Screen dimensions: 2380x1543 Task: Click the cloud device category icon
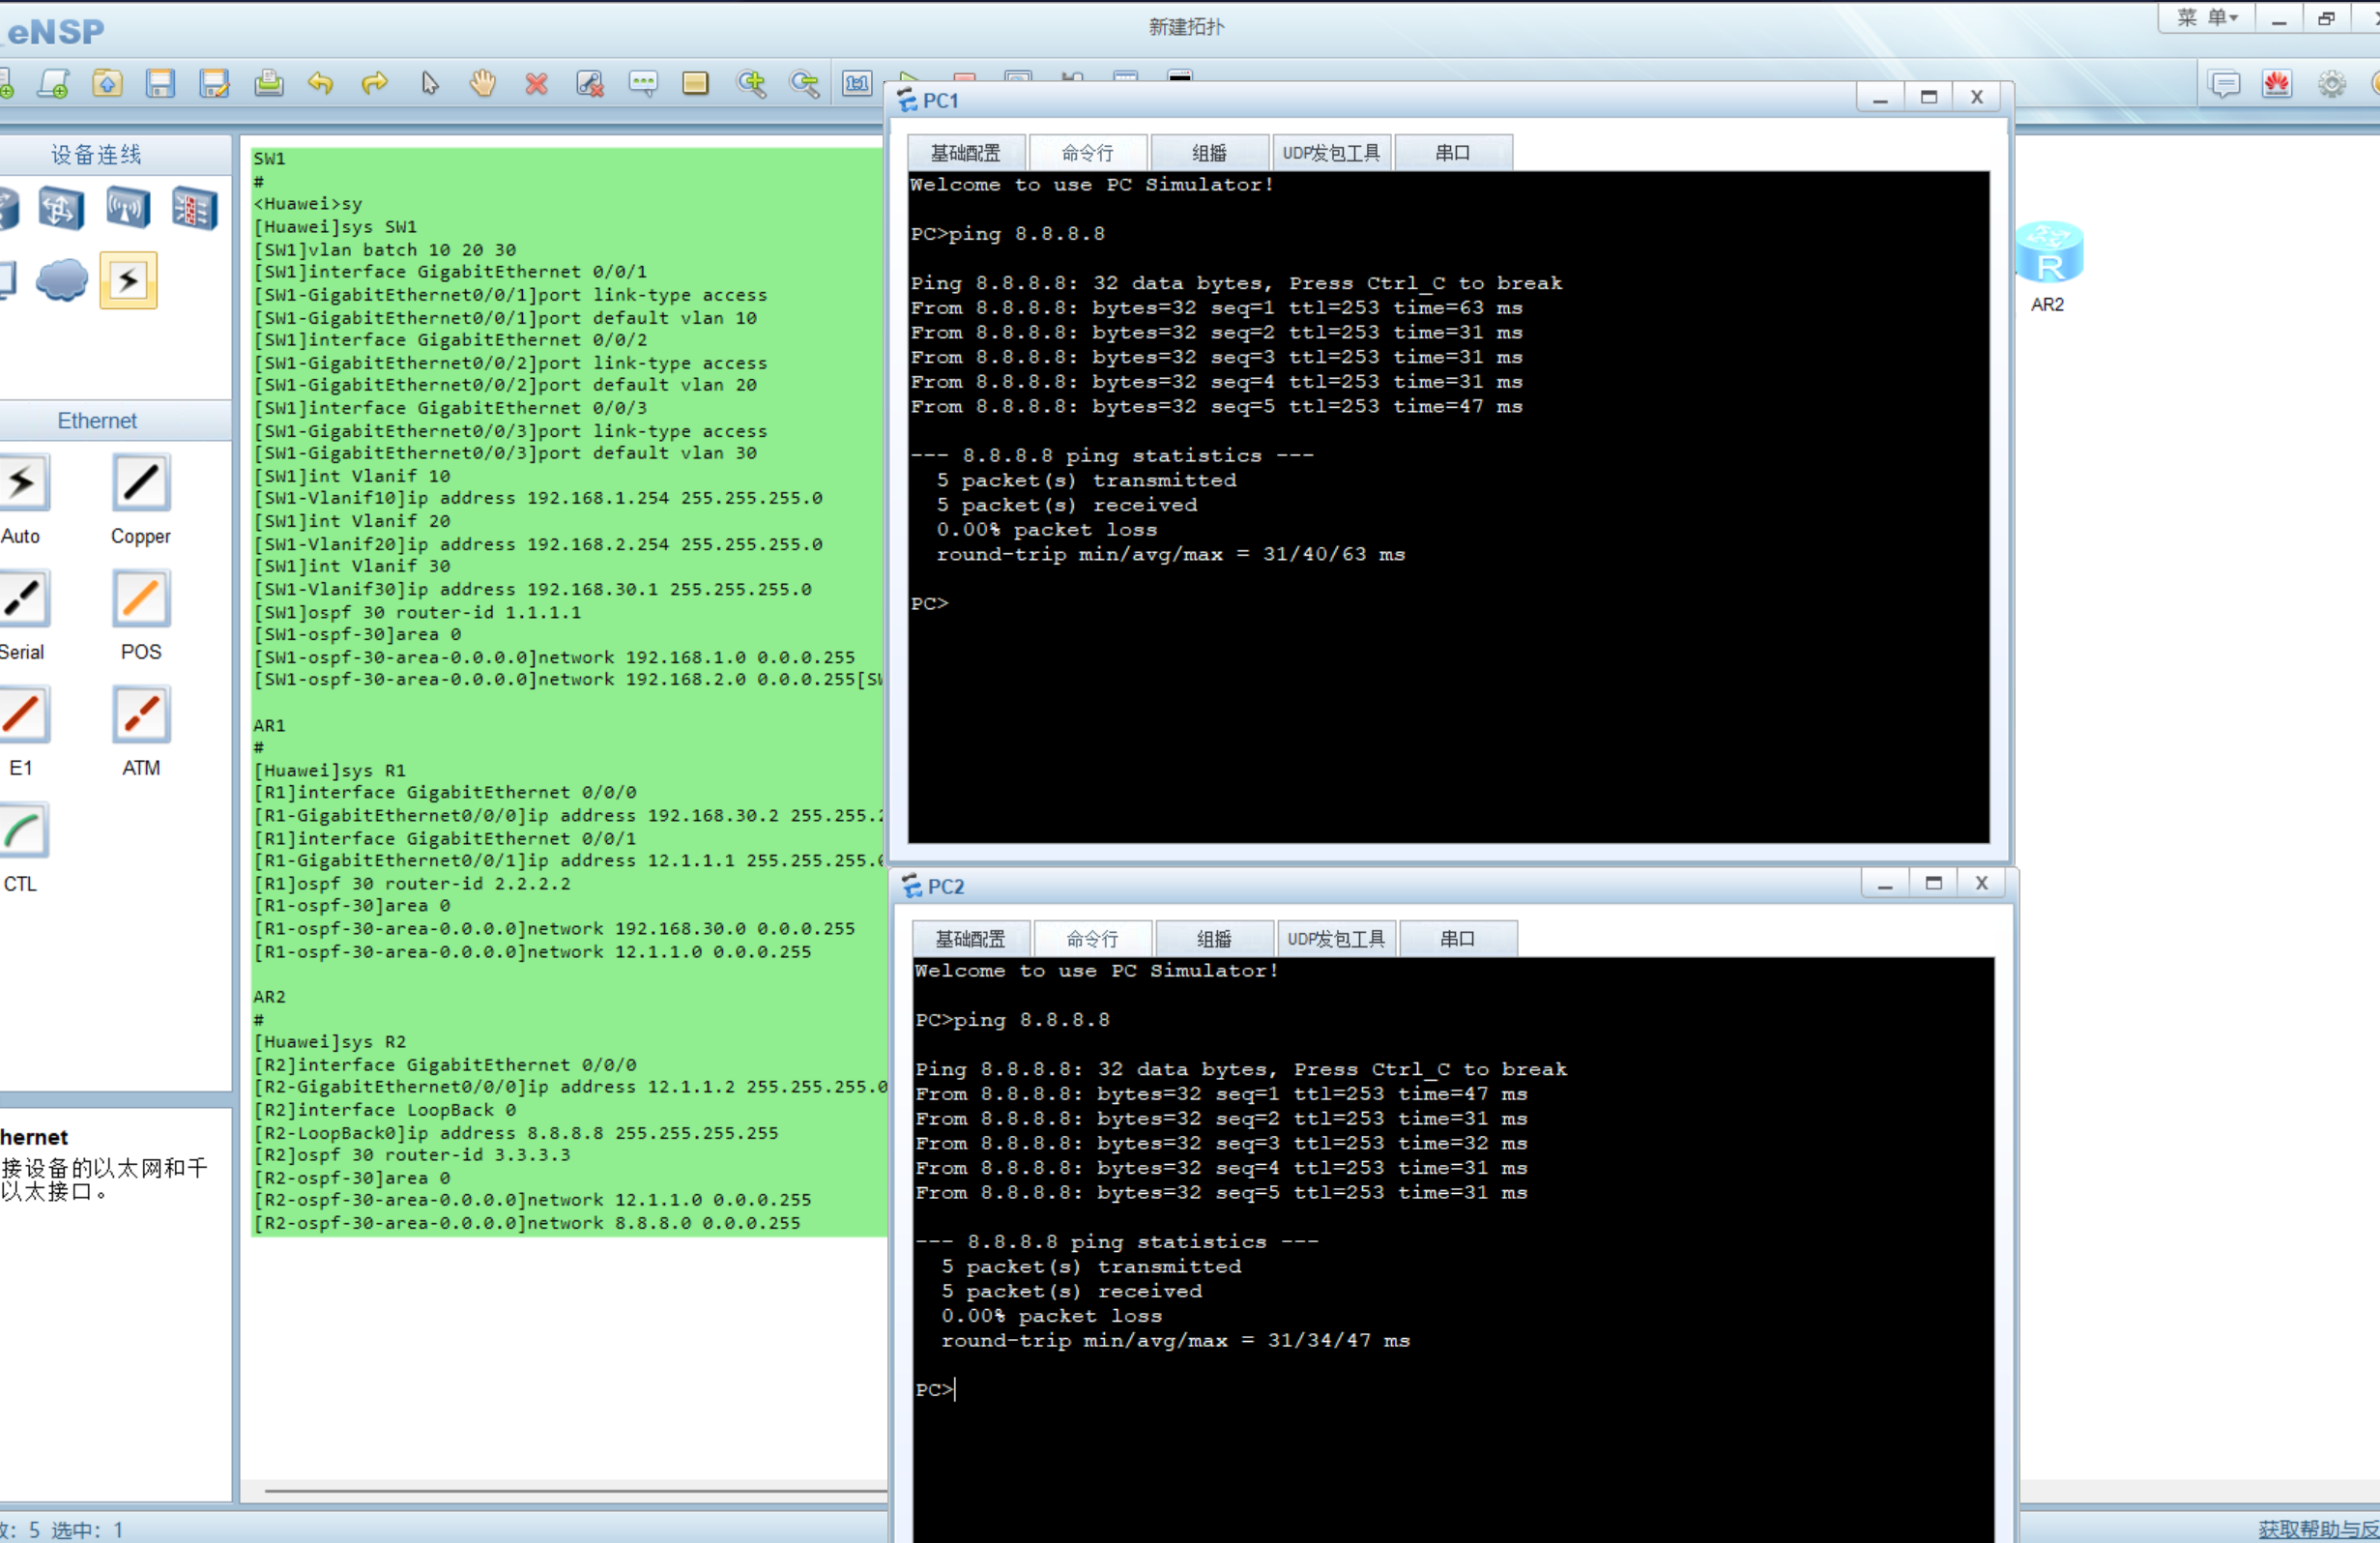coord(62,281)
